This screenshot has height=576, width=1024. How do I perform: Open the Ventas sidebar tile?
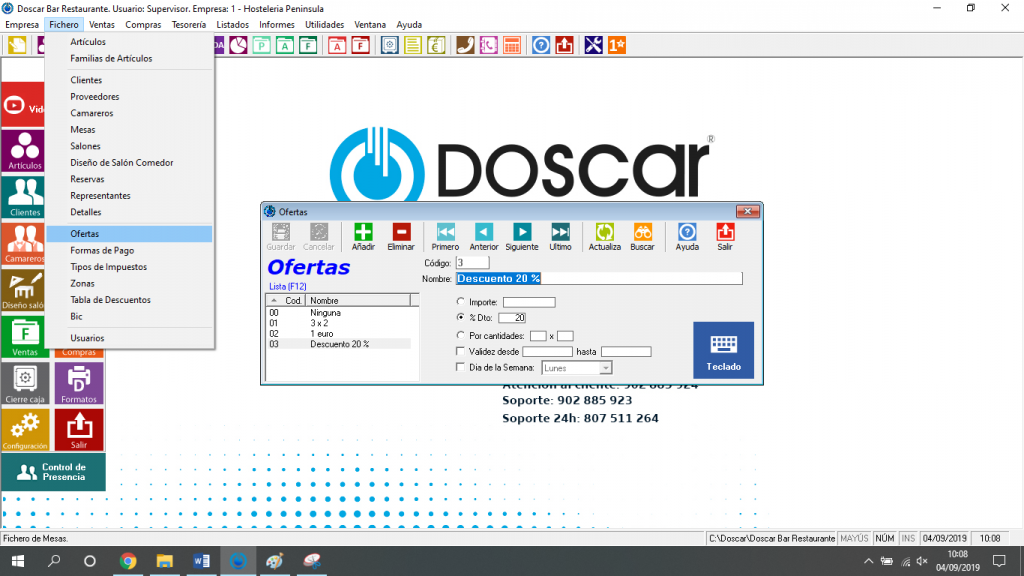pos(24,337)
